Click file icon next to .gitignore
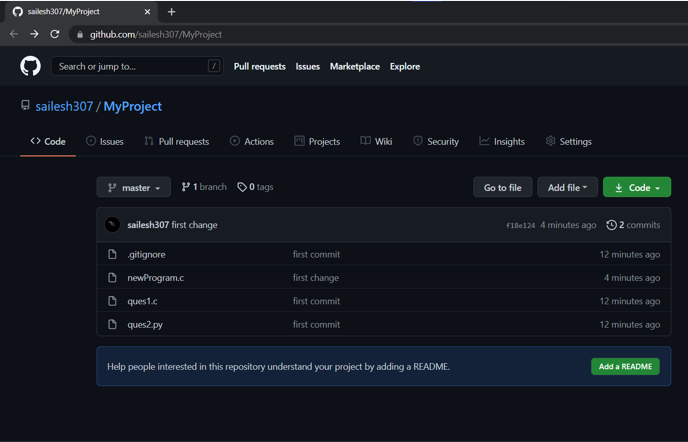Image resolution: width=688 pixels, height=442 pixels. [112, 254]
